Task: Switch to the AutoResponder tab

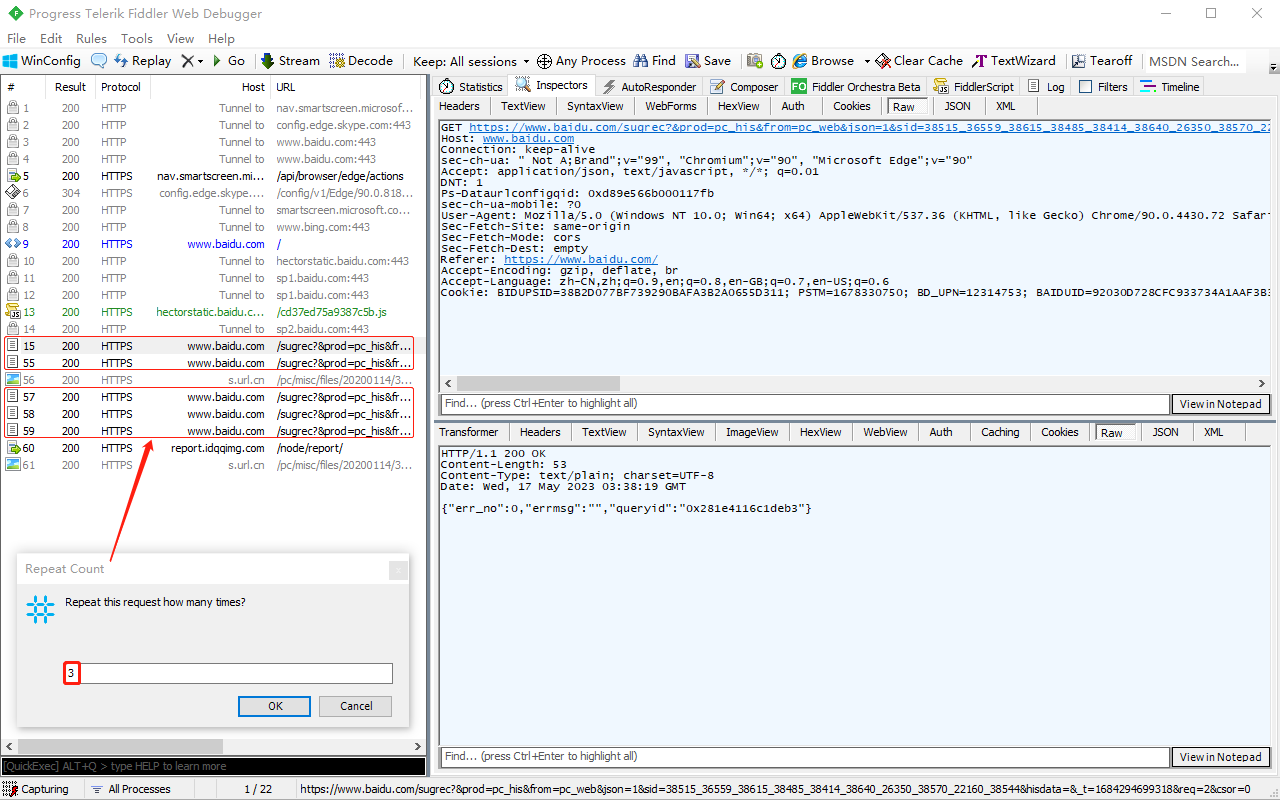Action: pyautogui.click(x=649, y=87)
